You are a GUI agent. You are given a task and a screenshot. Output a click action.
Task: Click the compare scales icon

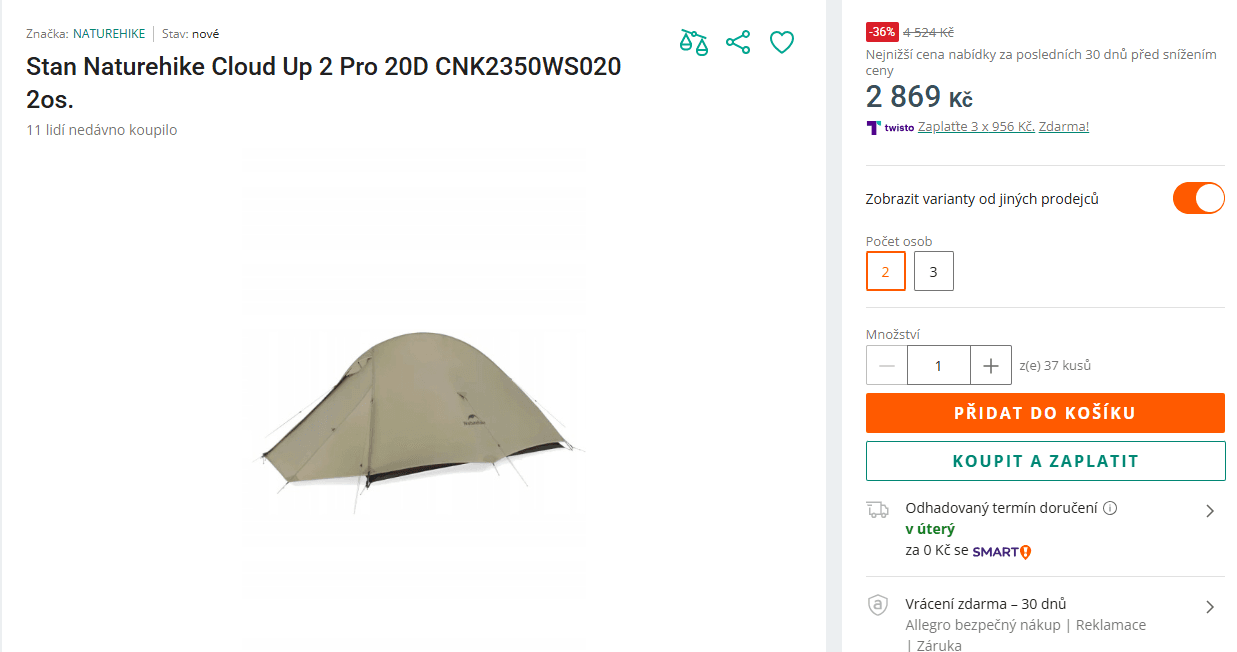(693, 42)
